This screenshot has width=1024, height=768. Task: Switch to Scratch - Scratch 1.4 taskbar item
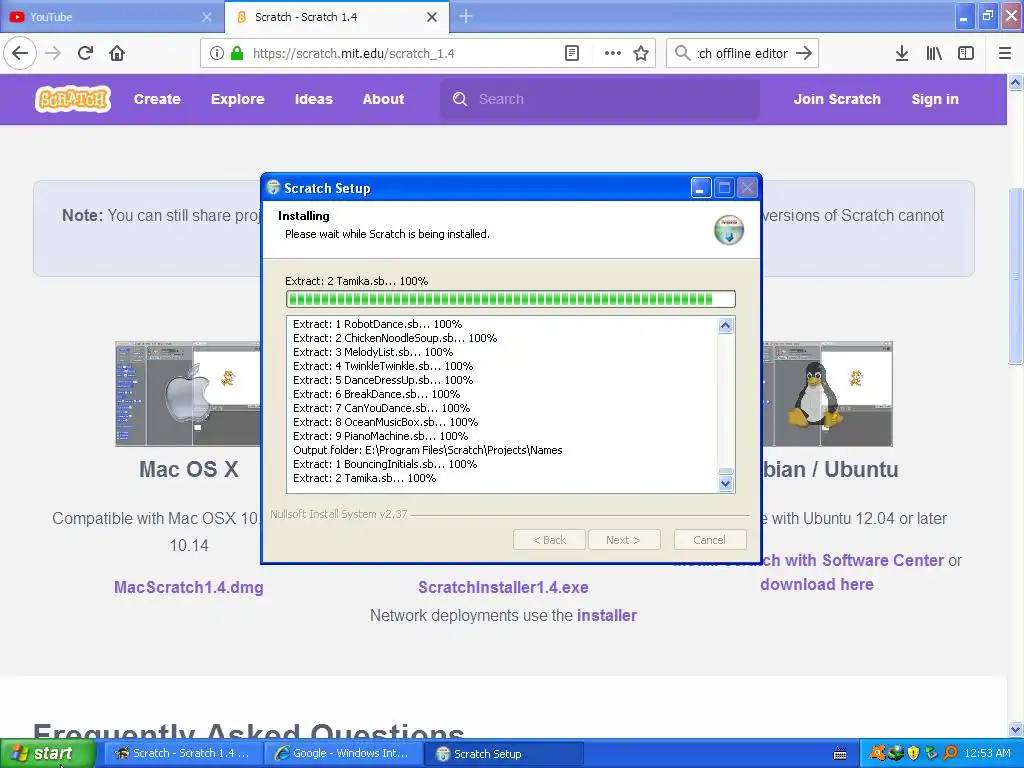click(x=182, y=754)
